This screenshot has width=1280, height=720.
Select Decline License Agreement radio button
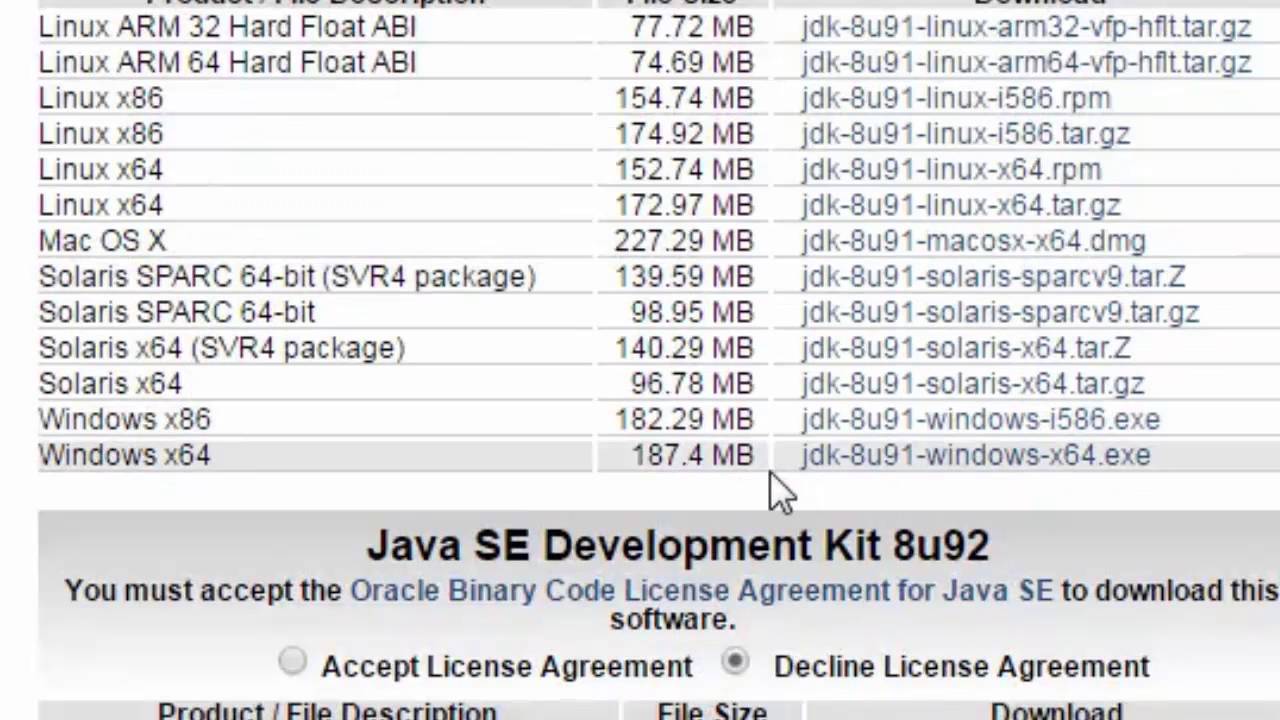coord(736,661)
